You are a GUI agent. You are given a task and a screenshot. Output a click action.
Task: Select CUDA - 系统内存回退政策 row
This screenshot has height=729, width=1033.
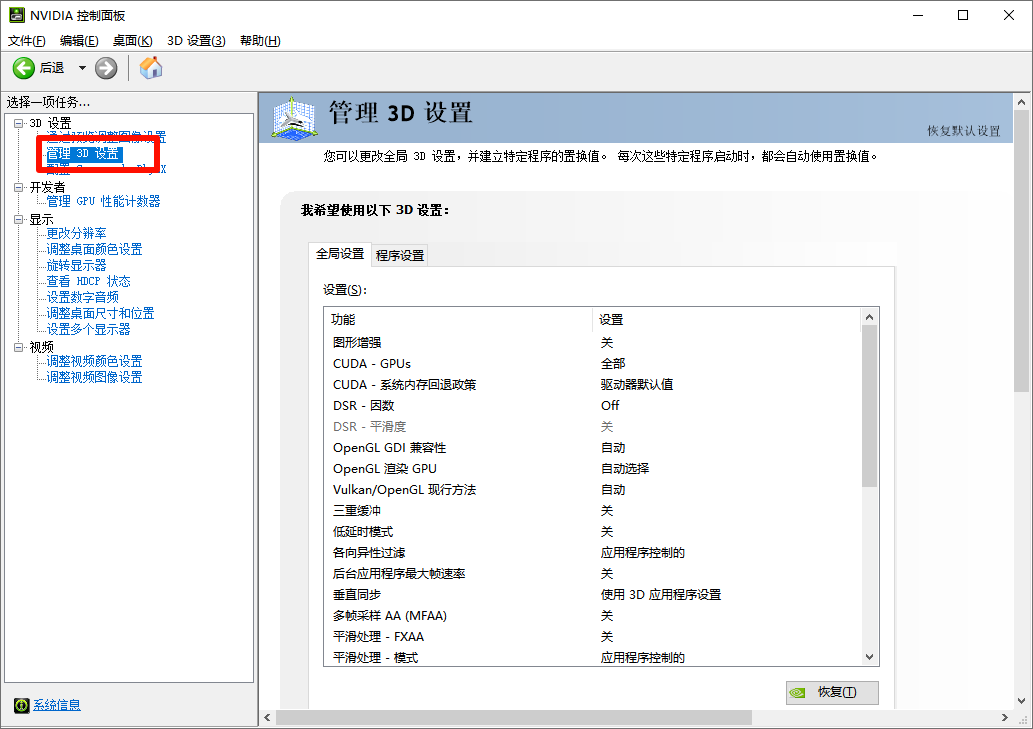click(x=592, y=385)
